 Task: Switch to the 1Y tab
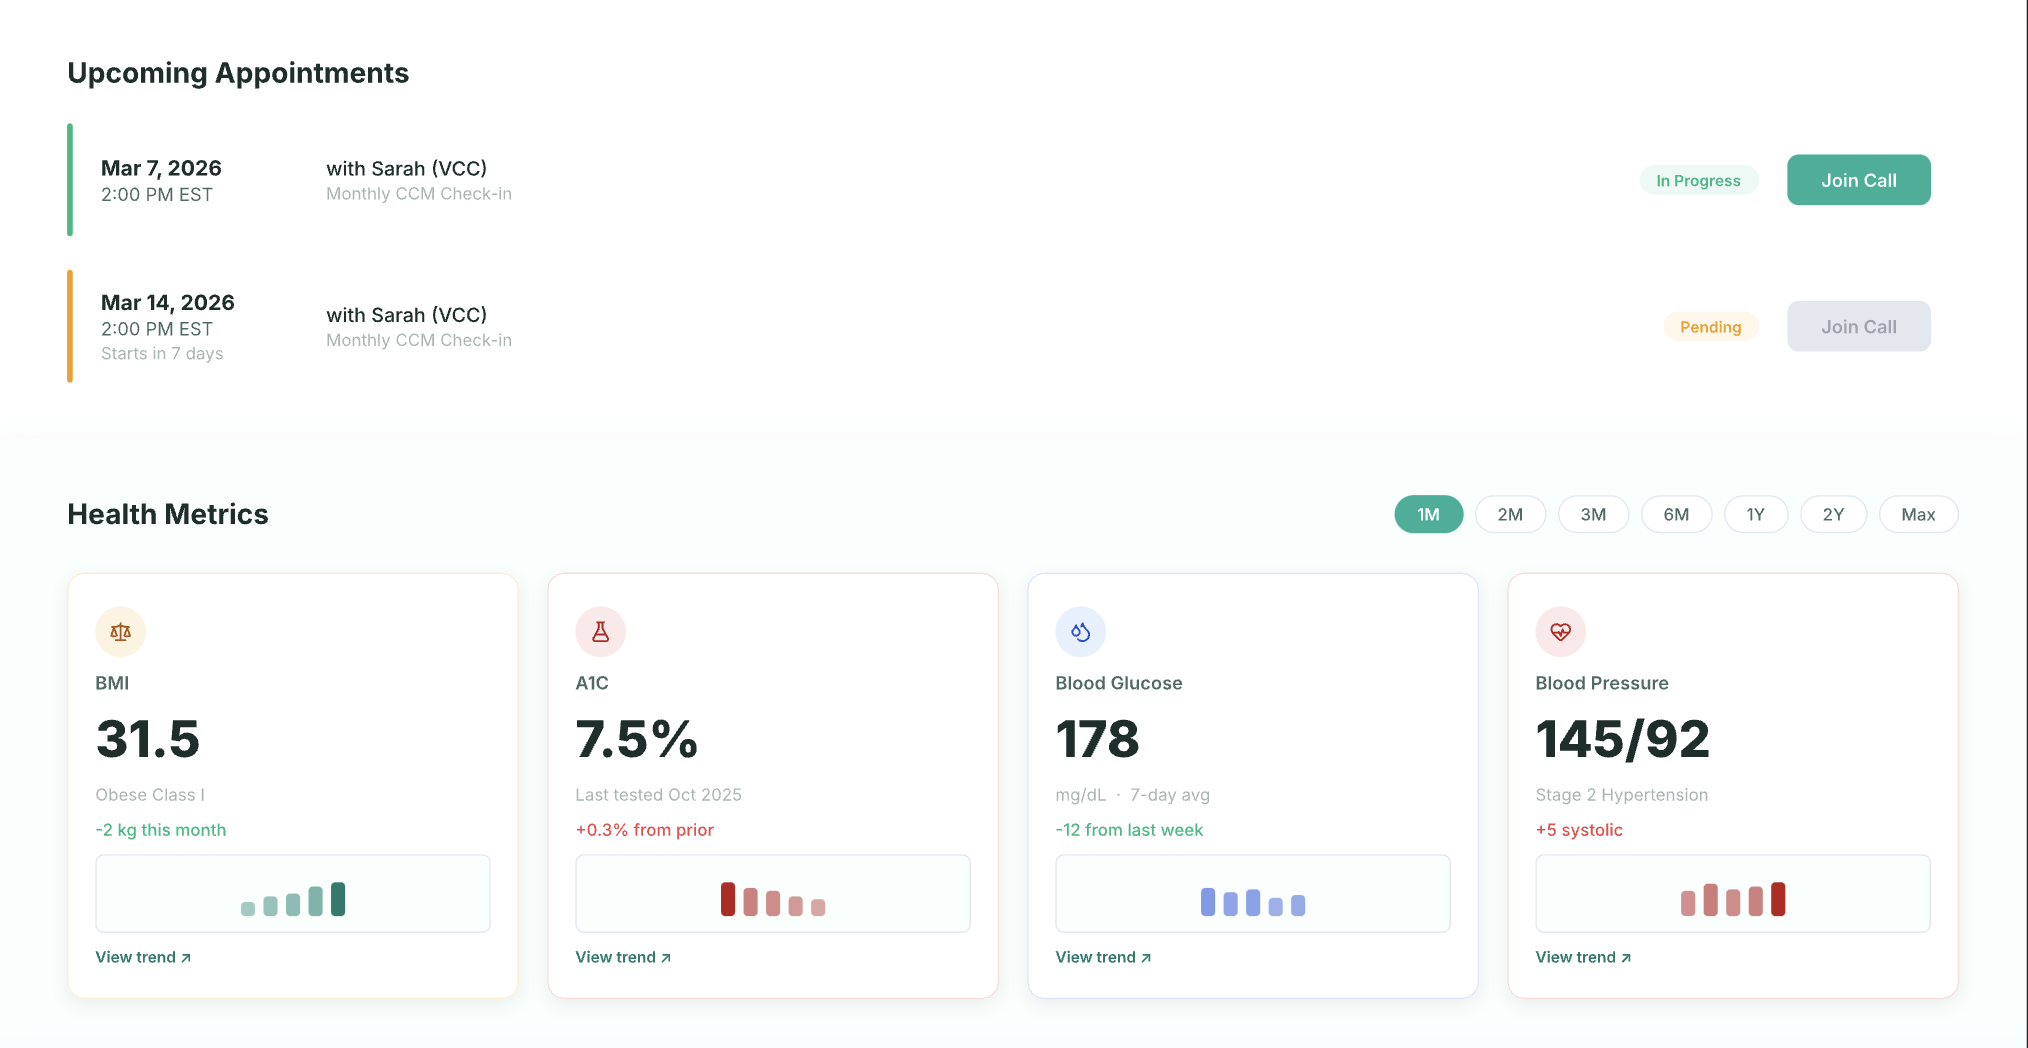pos(1756,514)
